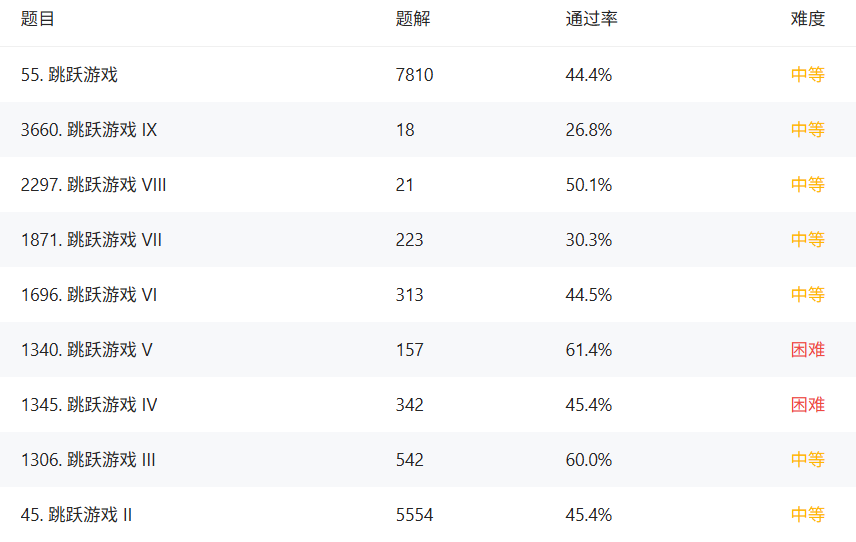Open problem 3660. 跳跃游戏 IX
Screen dimensions: 856x542
click(x=89, y=130)
